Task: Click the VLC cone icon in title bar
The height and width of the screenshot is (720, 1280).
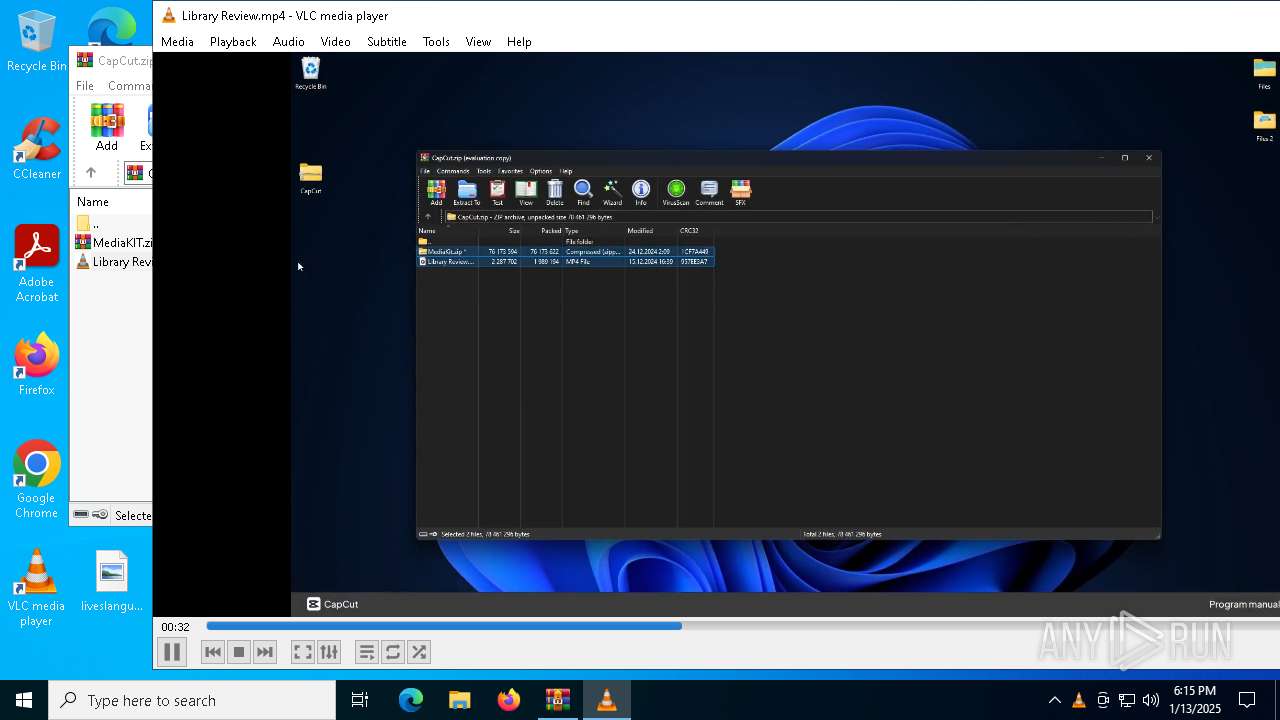Action: point(168,15)
